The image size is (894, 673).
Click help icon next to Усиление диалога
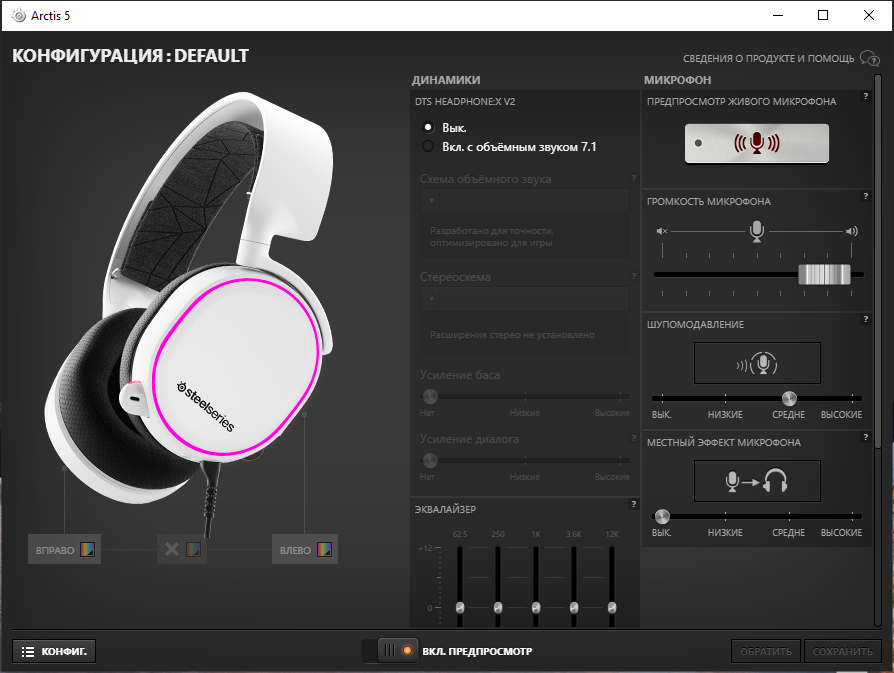point(633,438)
